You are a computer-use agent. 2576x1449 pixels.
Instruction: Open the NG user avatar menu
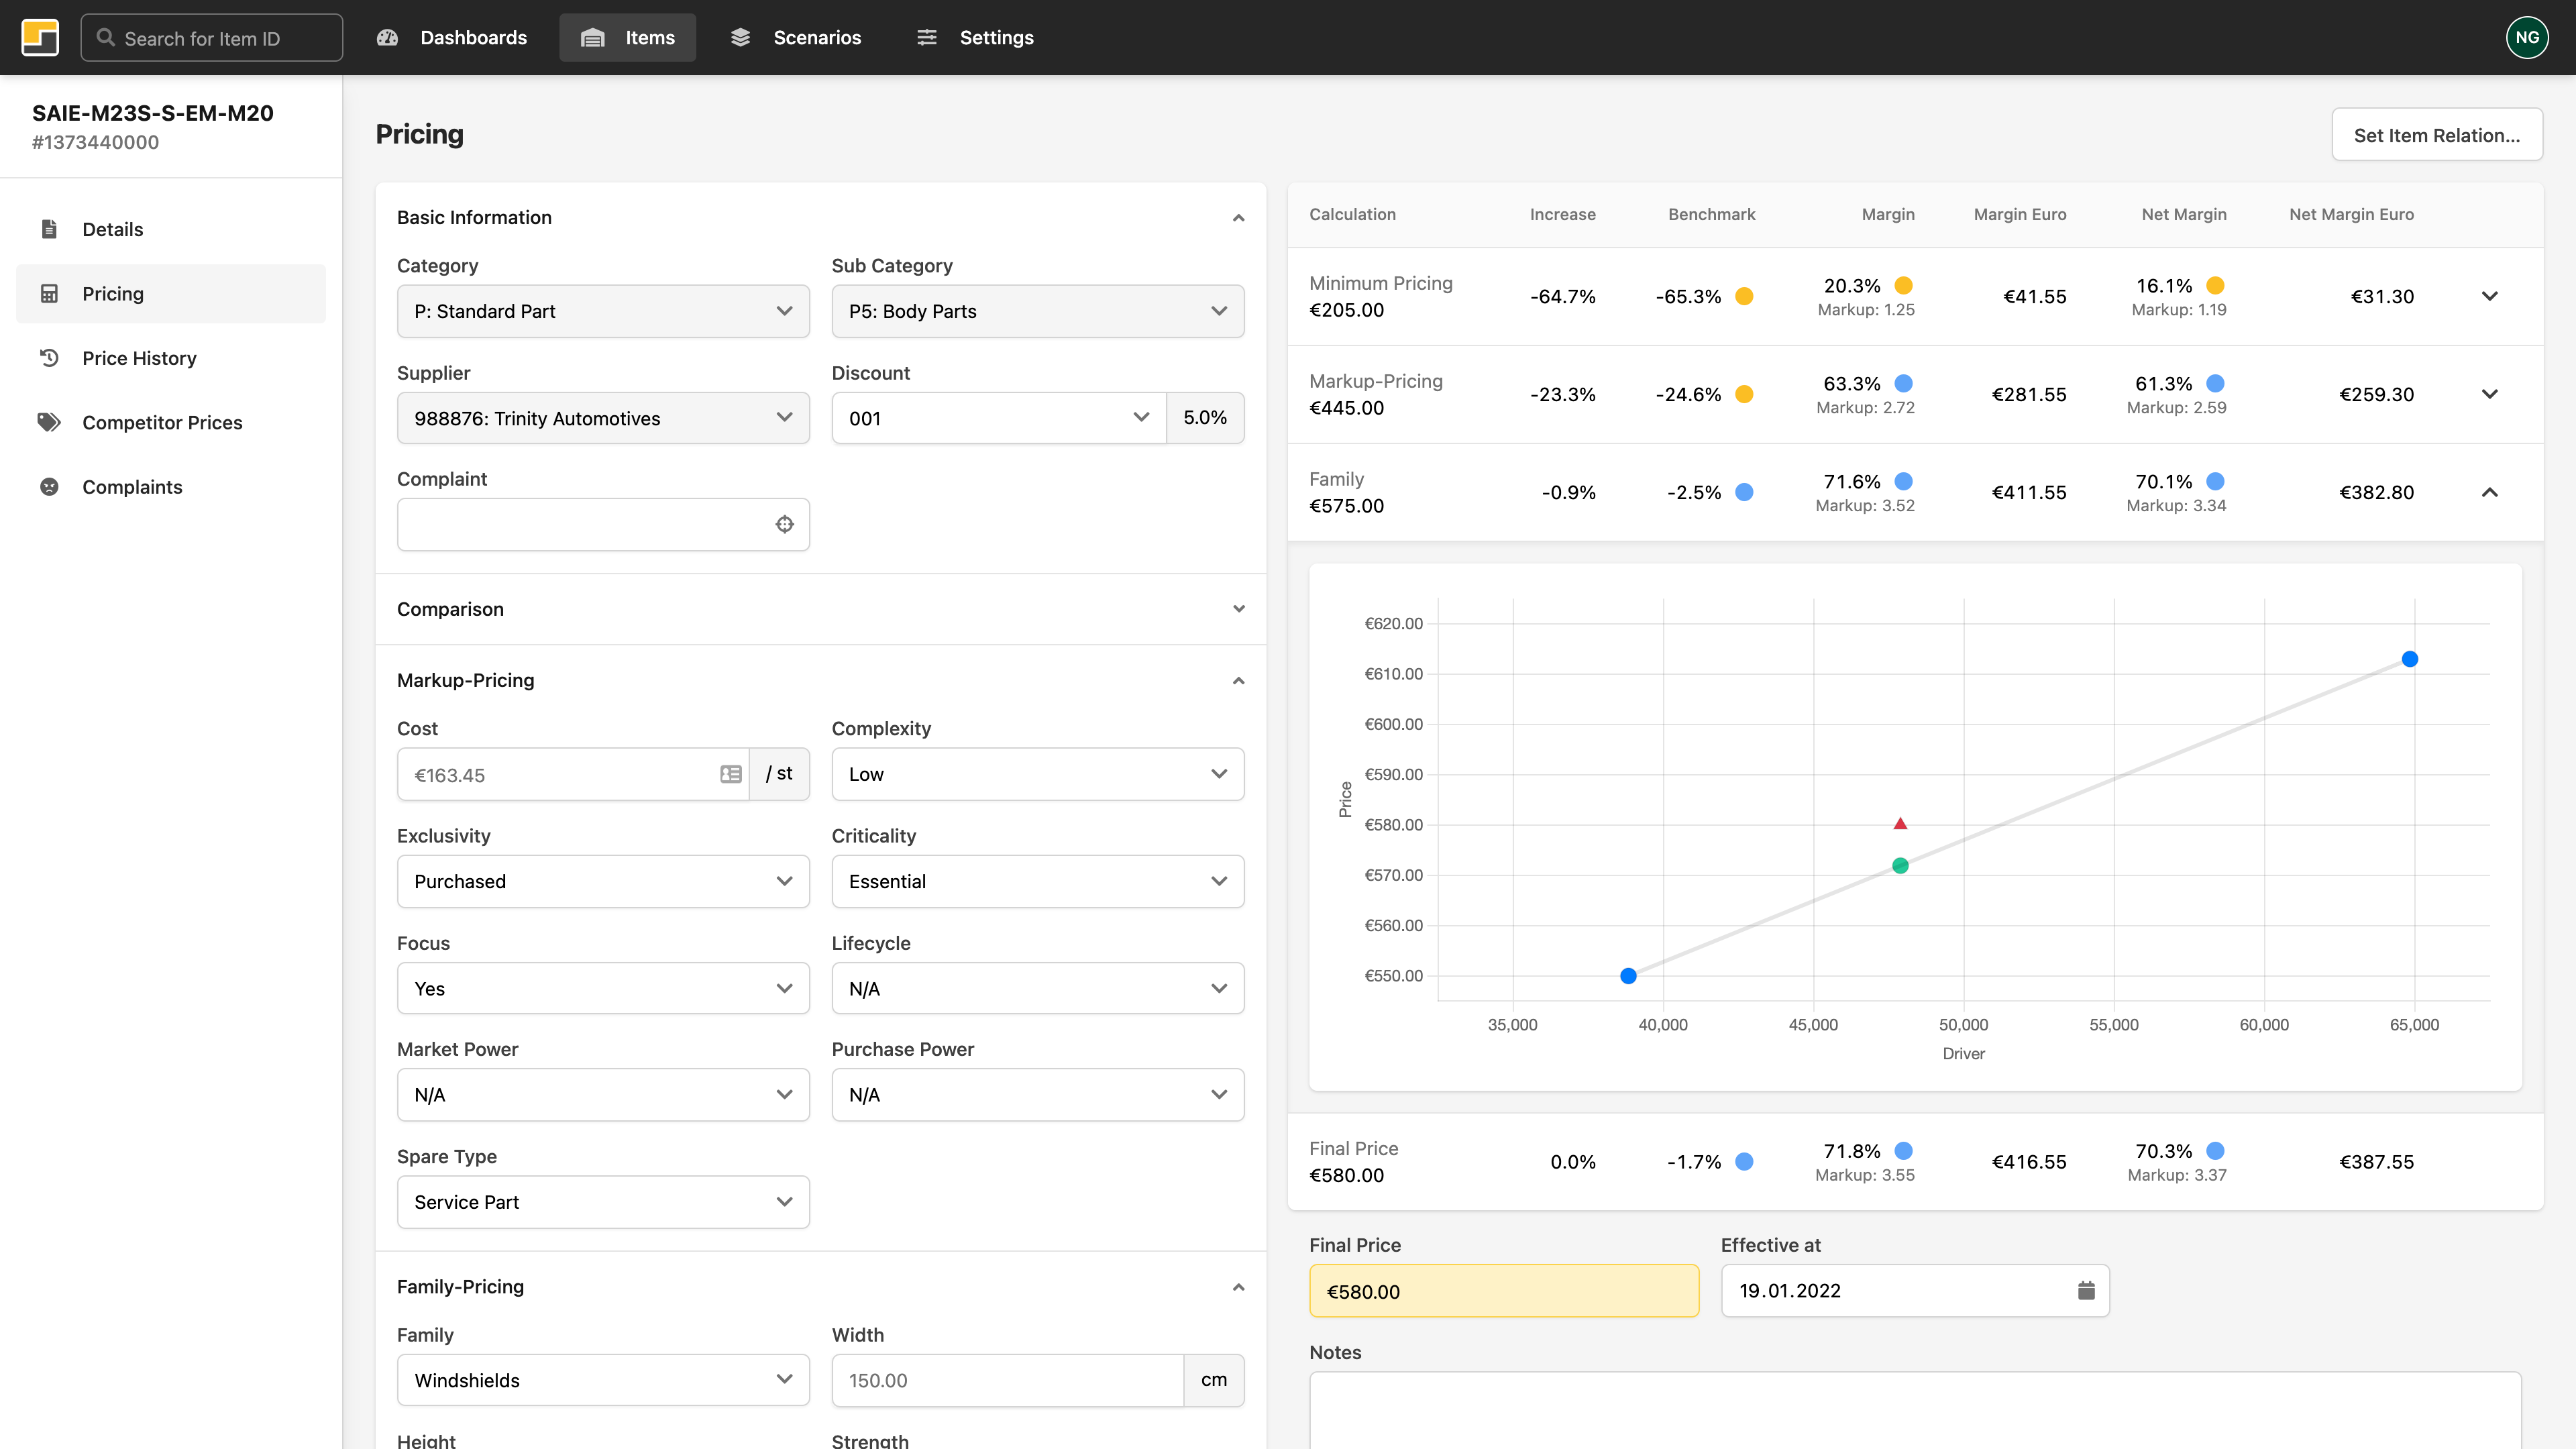2526,37
